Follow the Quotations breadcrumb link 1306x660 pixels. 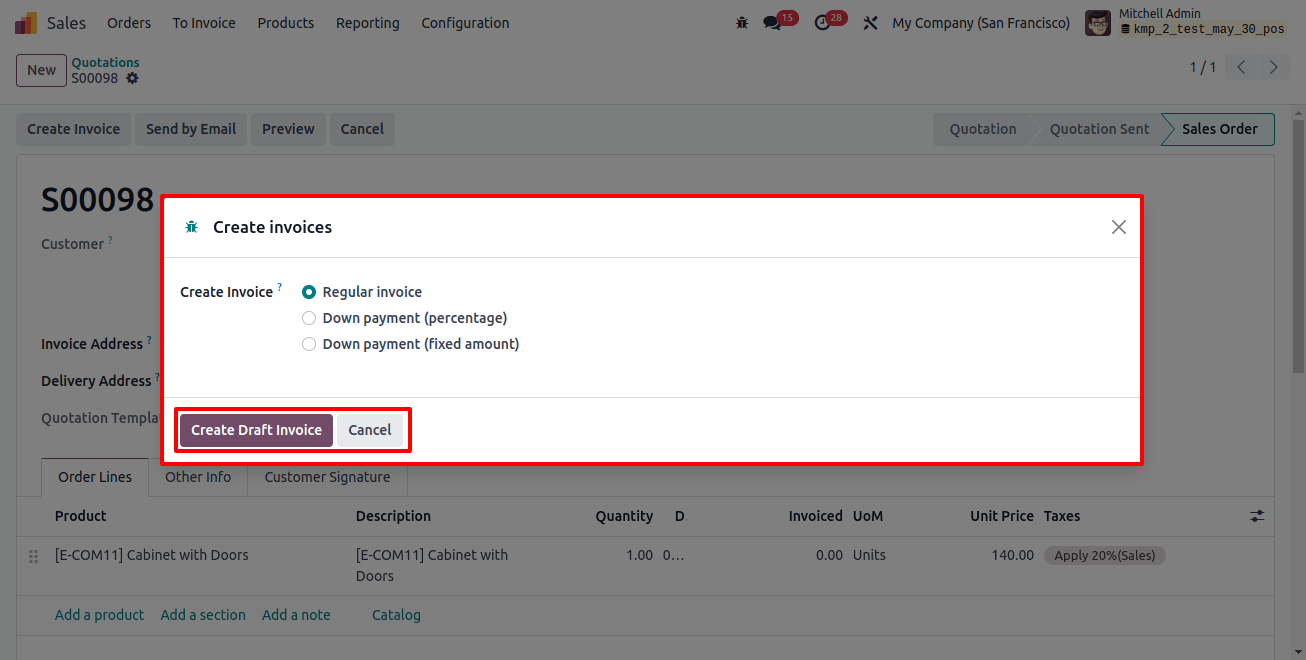[x=105, y=62]
